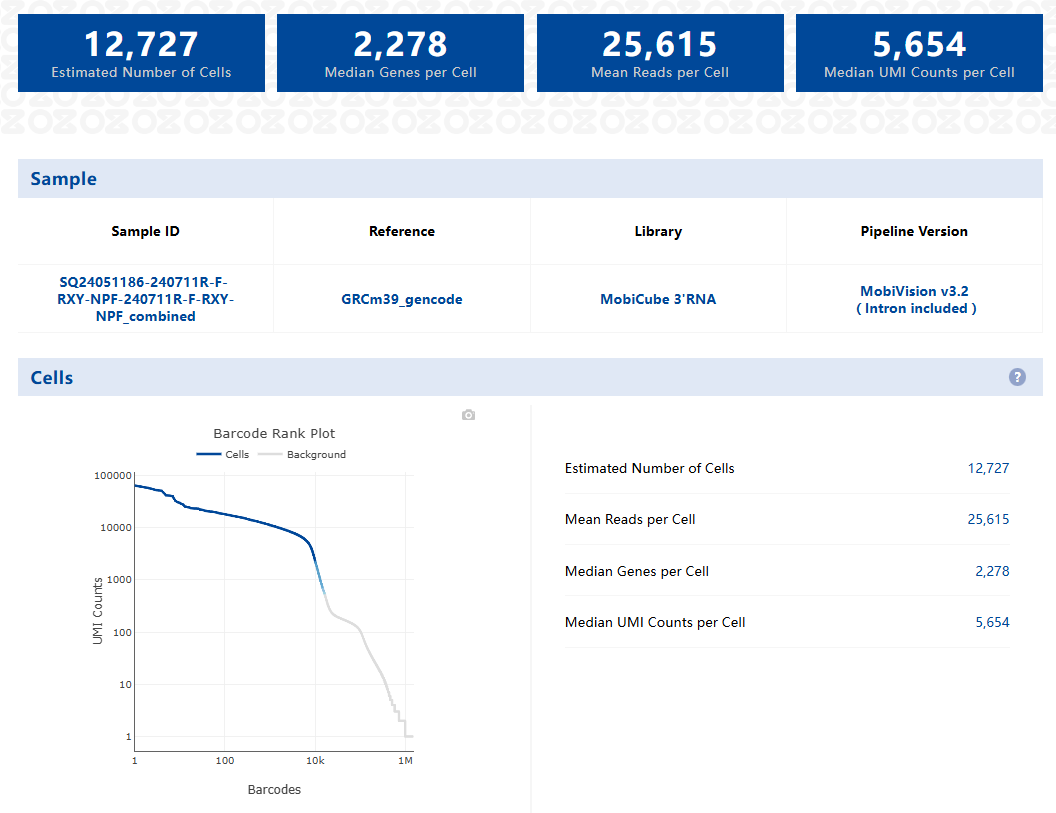This screenshot has height=813, width=1056.
Task: Click the MobiCube 3'RNA library value
Action: point(658,299)
